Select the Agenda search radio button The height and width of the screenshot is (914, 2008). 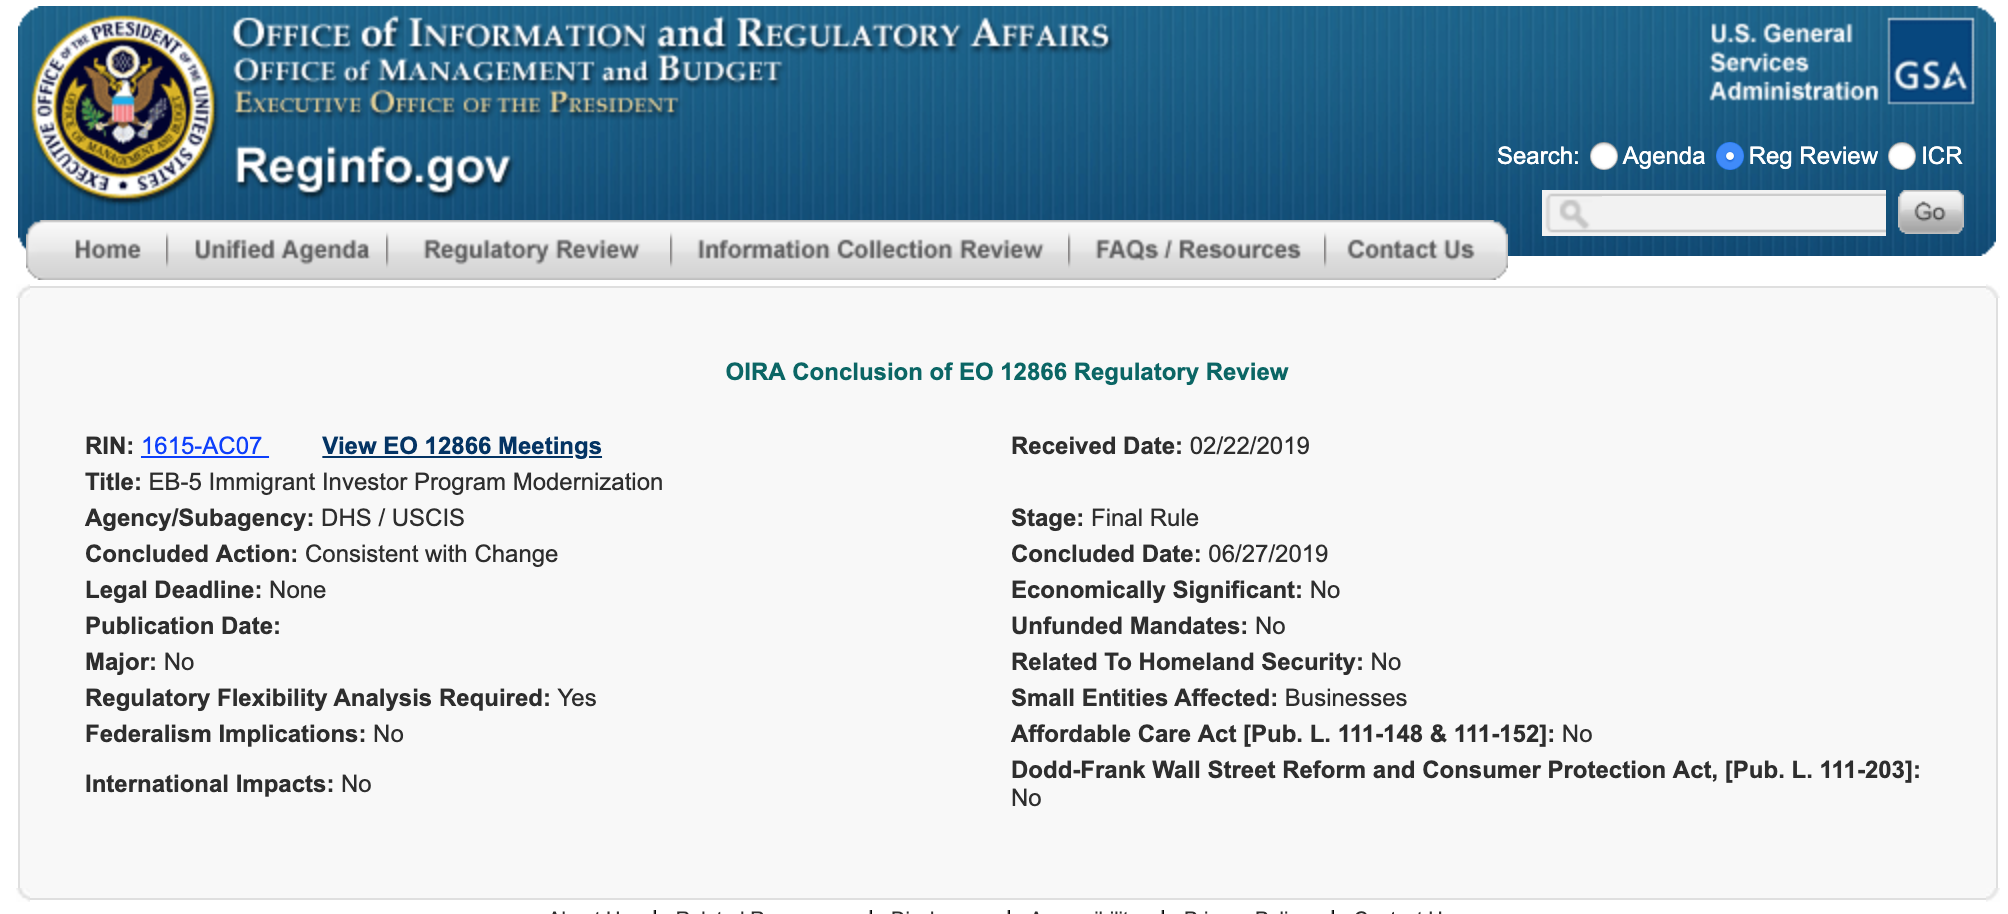click(x=1603, y=156)
